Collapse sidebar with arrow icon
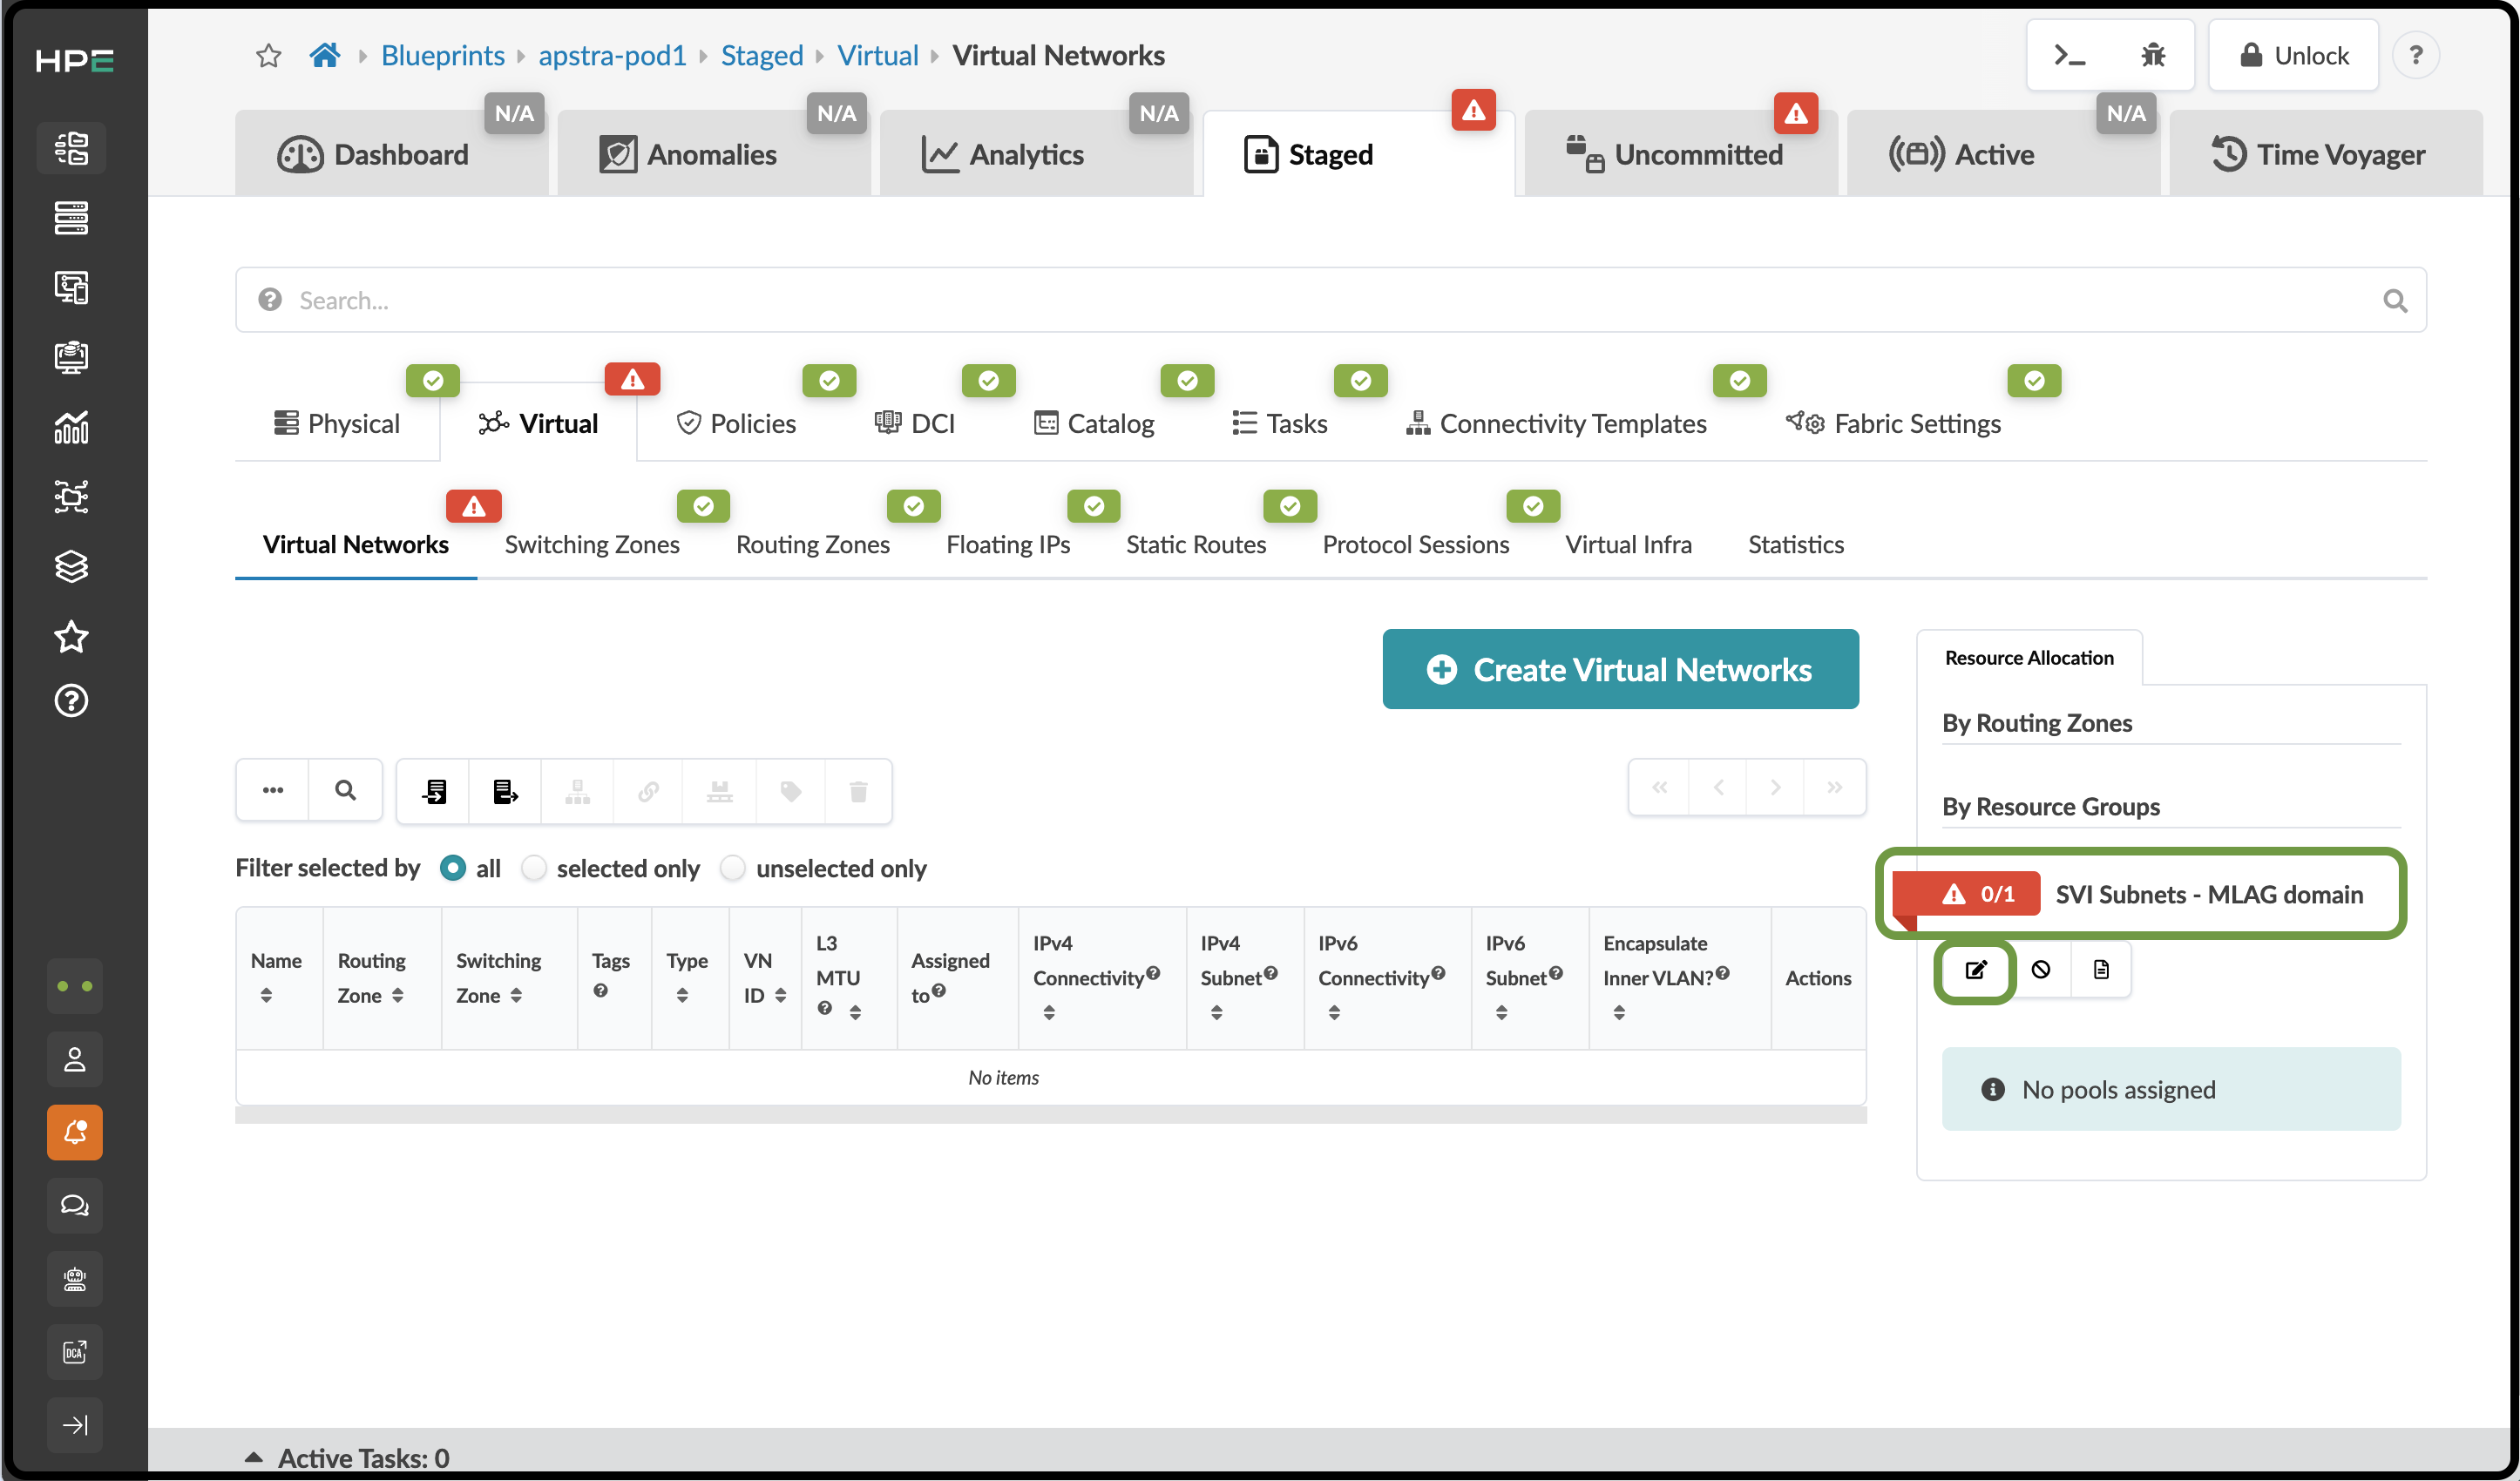Viewport: 2520px width, 1481px height. point(75,1424)
